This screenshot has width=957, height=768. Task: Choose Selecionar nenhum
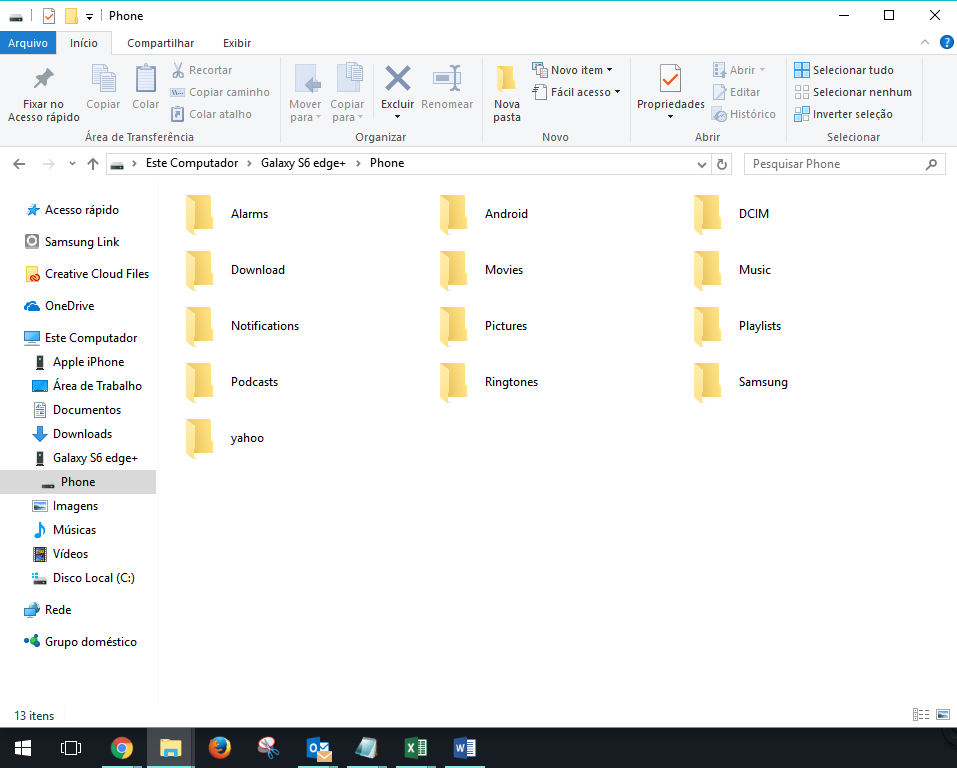pyautogui.click(x=853, y=92)
